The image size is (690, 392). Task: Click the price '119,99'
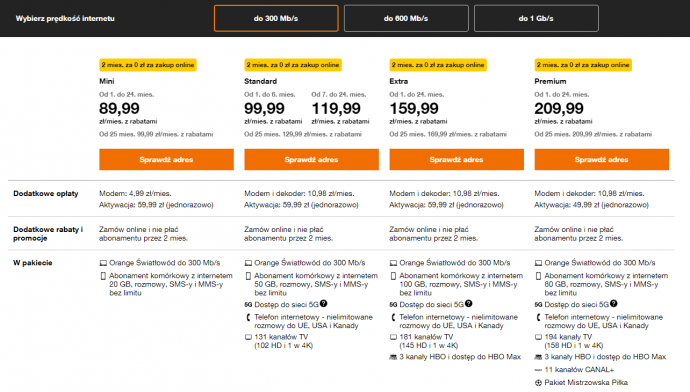336,108
